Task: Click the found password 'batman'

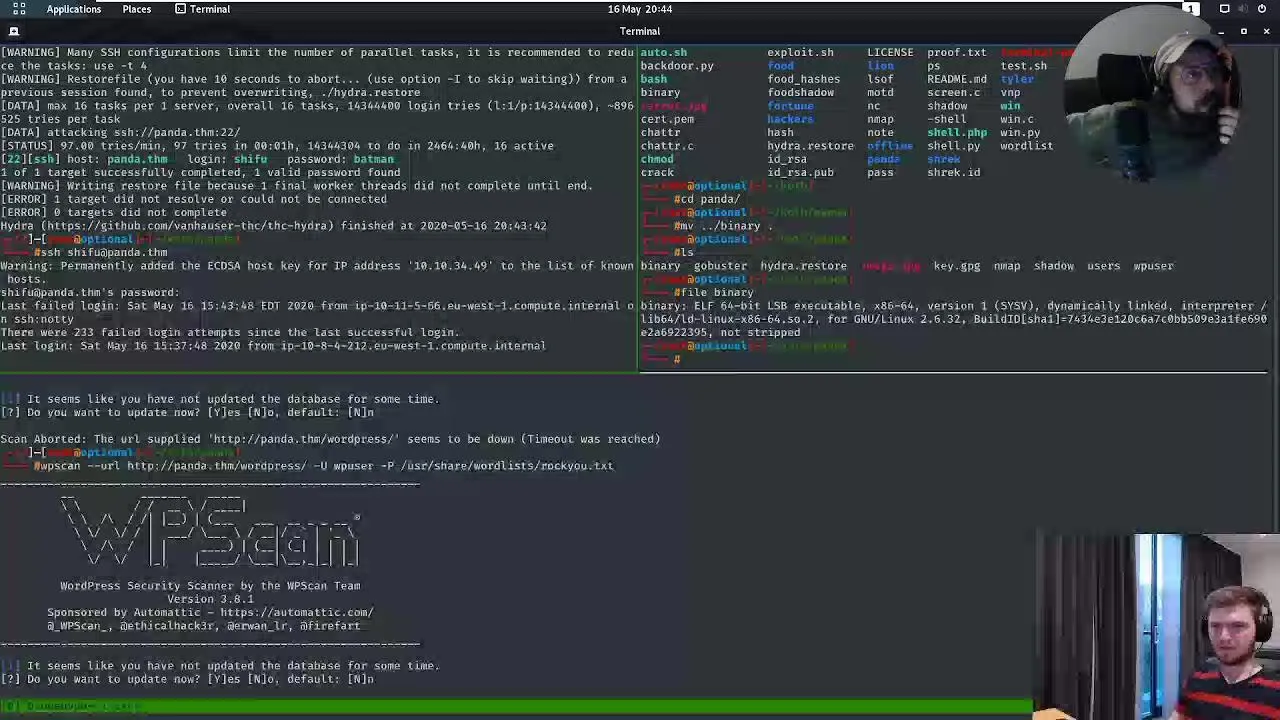Action: 374,159
